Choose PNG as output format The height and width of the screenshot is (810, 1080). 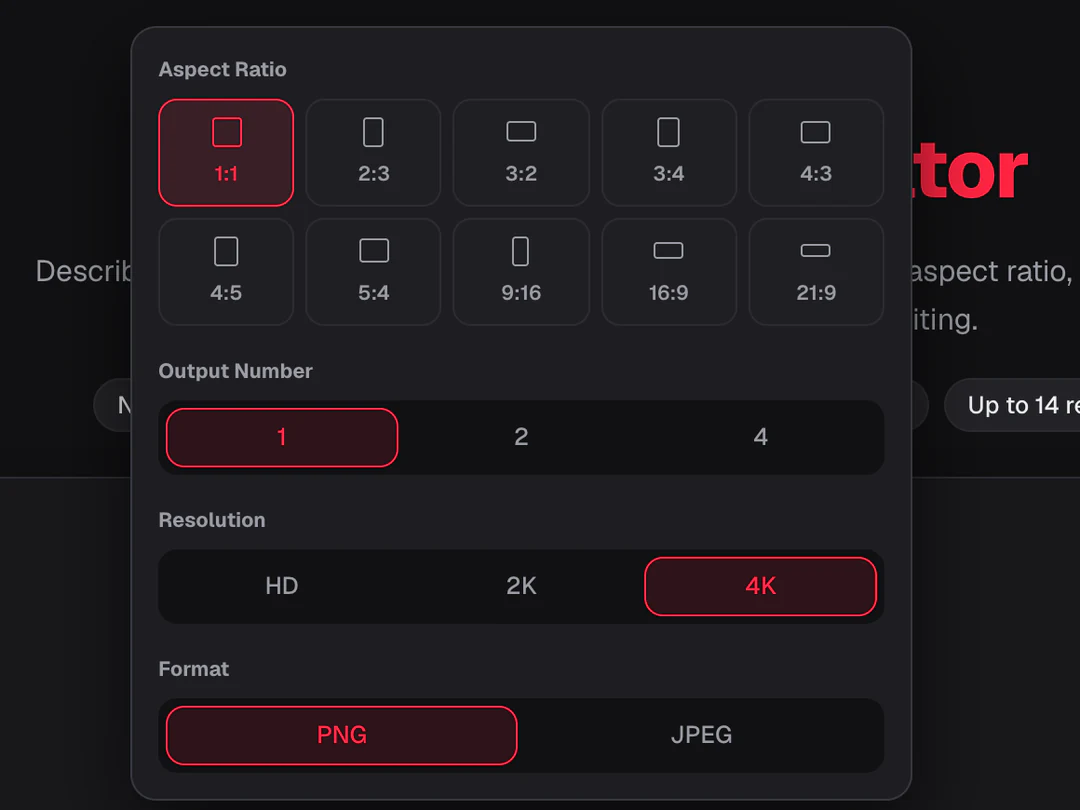point(342,735)
